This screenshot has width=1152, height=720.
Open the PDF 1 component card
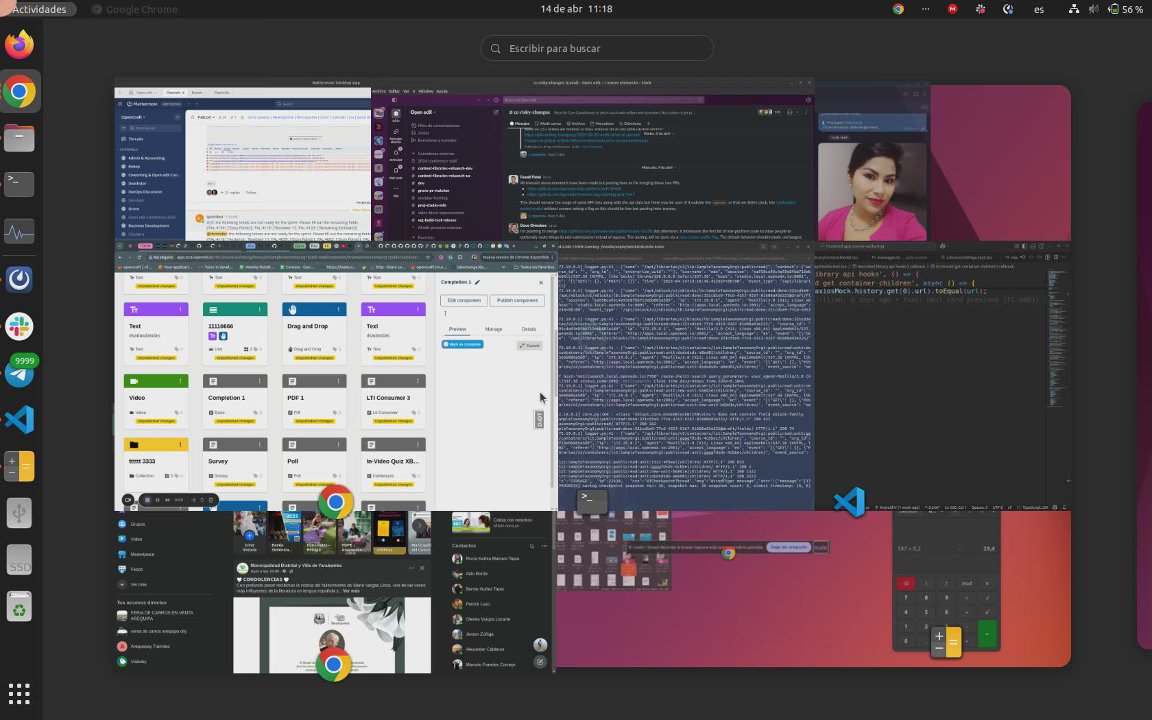[x=314, y=400]
